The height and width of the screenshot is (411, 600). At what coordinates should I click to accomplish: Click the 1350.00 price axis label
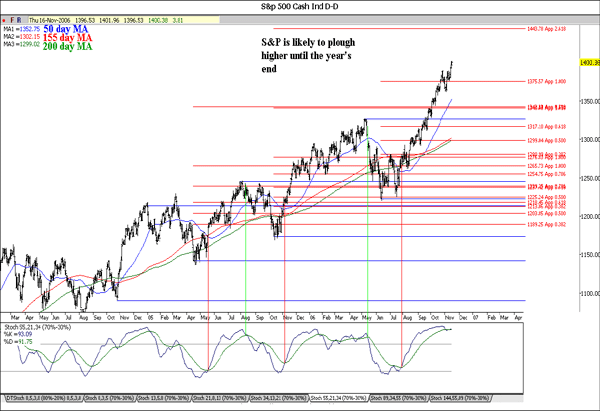(591, 101)
